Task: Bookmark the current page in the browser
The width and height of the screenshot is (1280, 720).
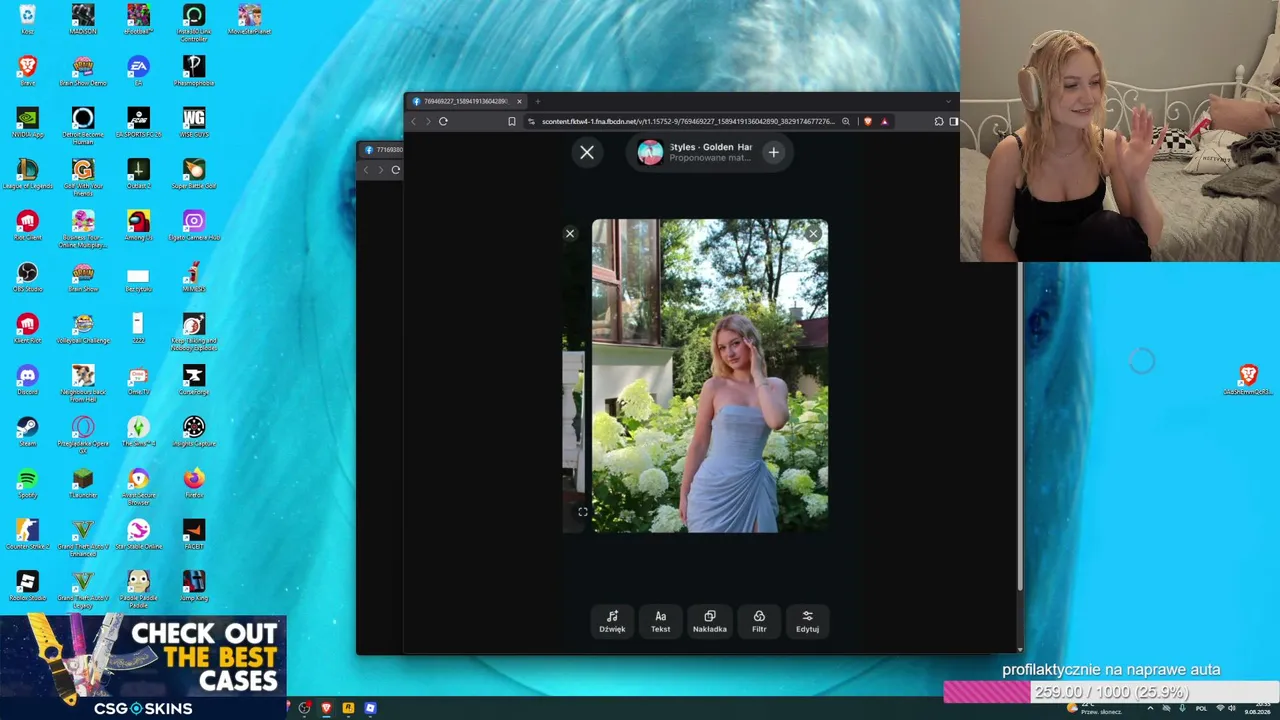Action: pyautogui.click(x=512, y=121)
